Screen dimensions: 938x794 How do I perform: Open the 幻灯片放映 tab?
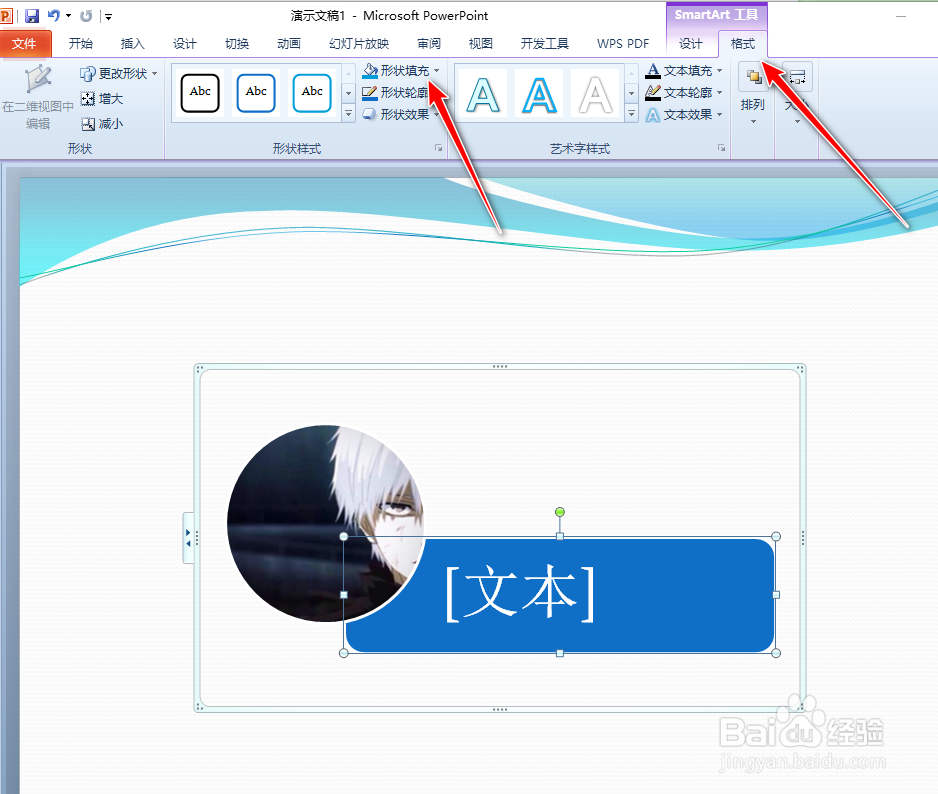(359, 44)
